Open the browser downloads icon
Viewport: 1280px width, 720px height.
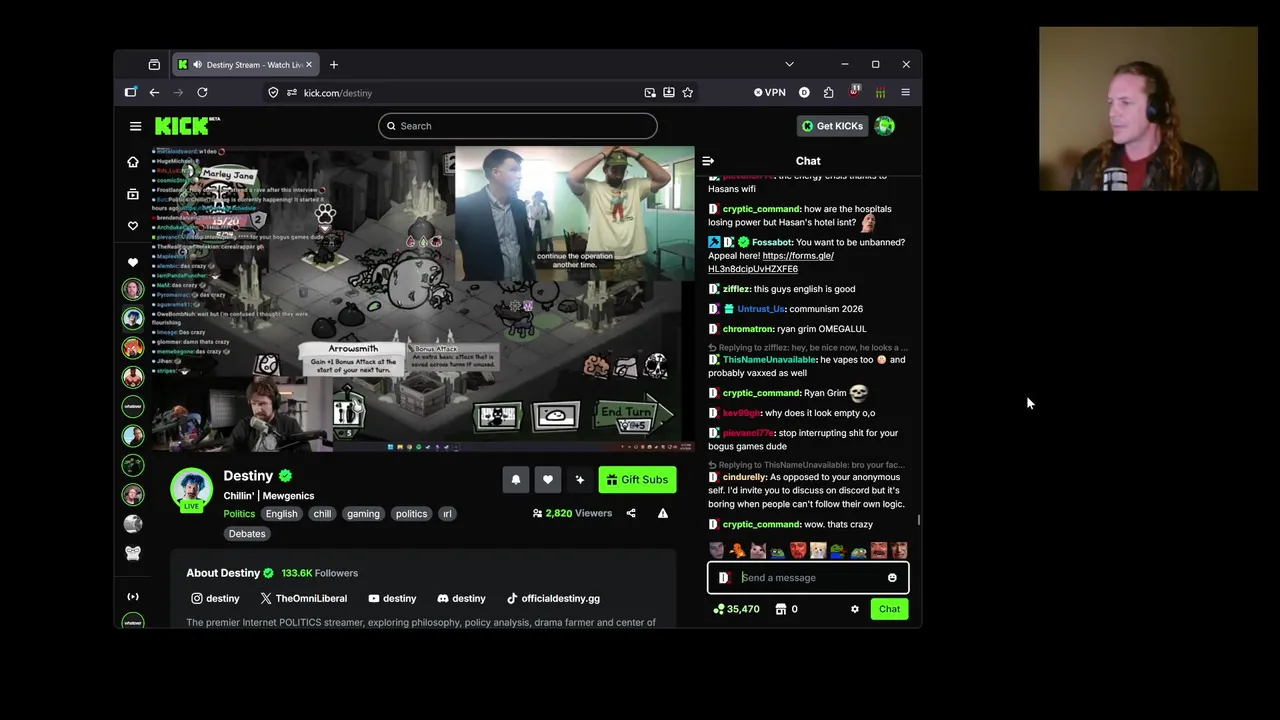click(668, 92)
